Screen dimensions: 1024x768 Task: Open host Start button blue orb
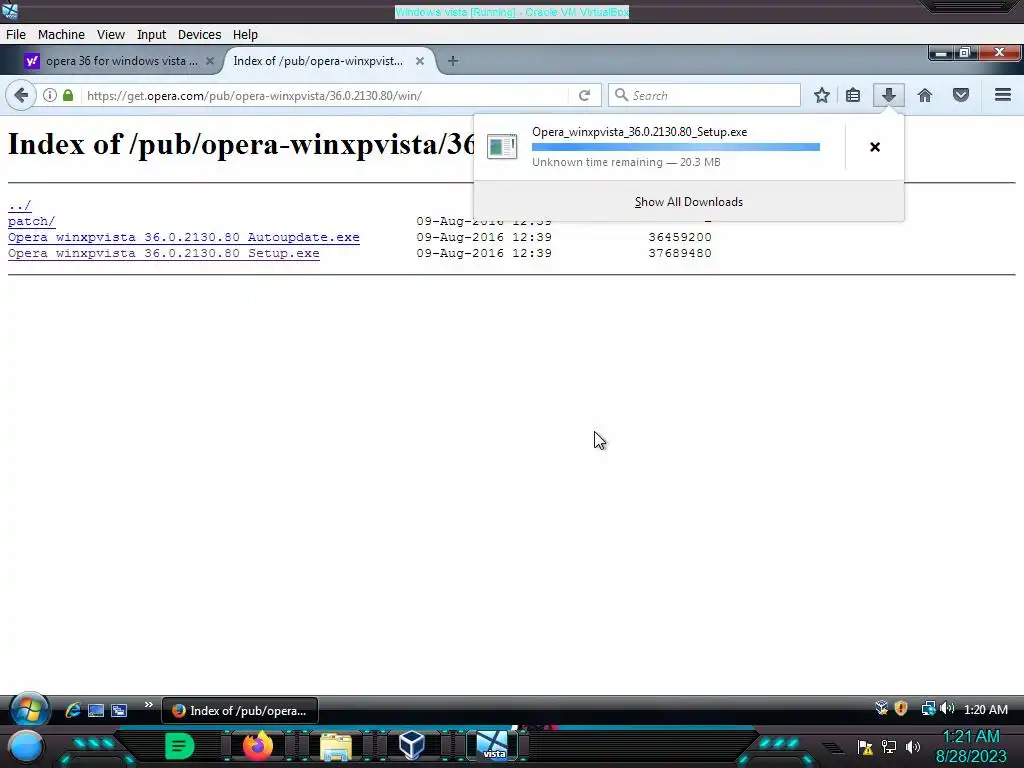coord(25,748)
